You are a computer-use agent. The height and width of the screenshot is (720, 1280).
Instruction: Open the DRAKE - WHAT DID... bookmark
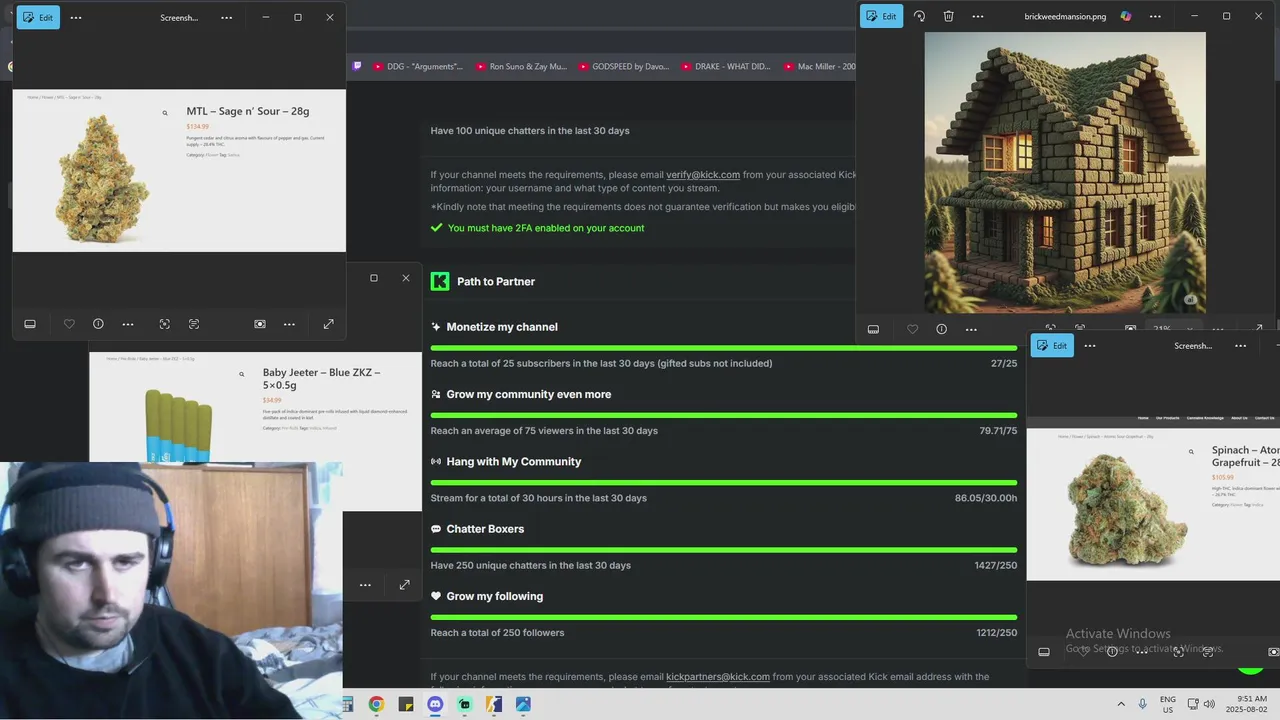click(726, 66)
